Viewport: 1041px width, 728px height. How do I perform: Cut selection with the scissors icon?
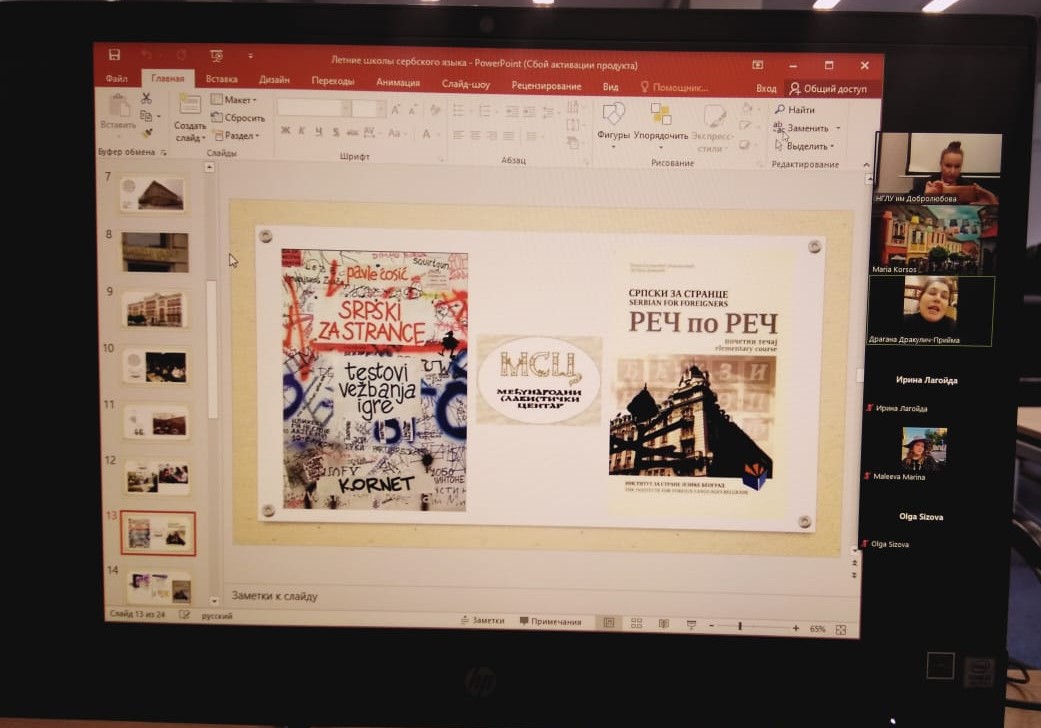pyautogui.click(x=146, y=98)
